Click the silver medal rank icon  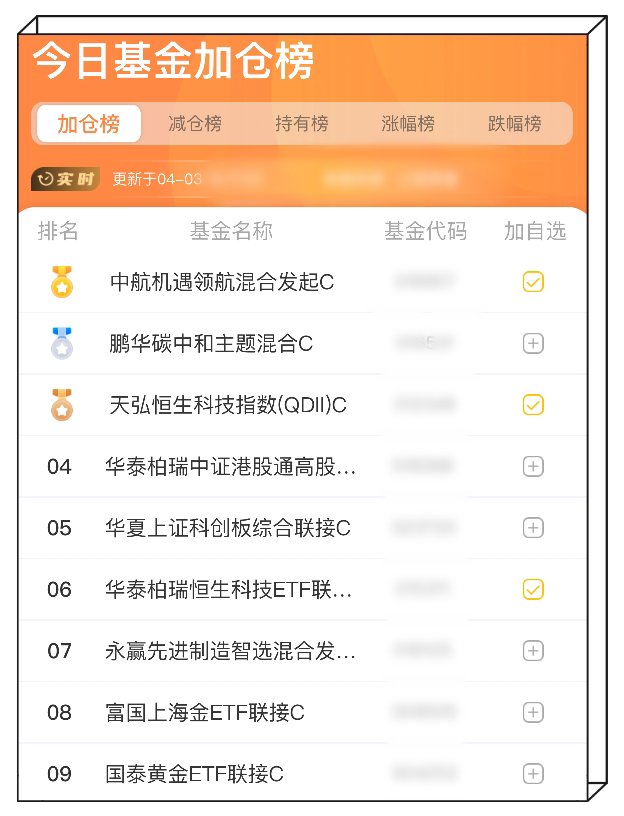(62, 343)
